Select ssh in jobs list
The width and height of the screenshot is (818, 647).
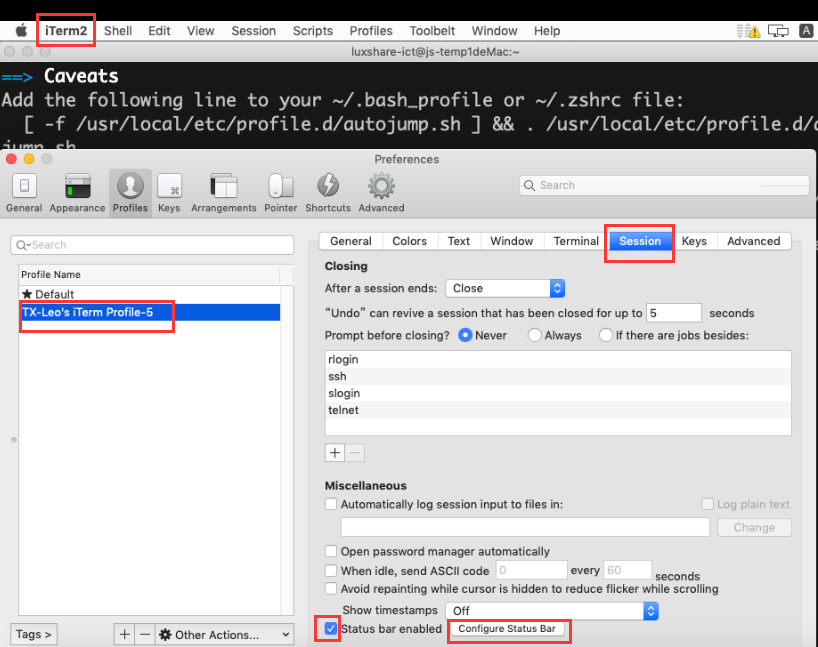[x=558, y=376]
